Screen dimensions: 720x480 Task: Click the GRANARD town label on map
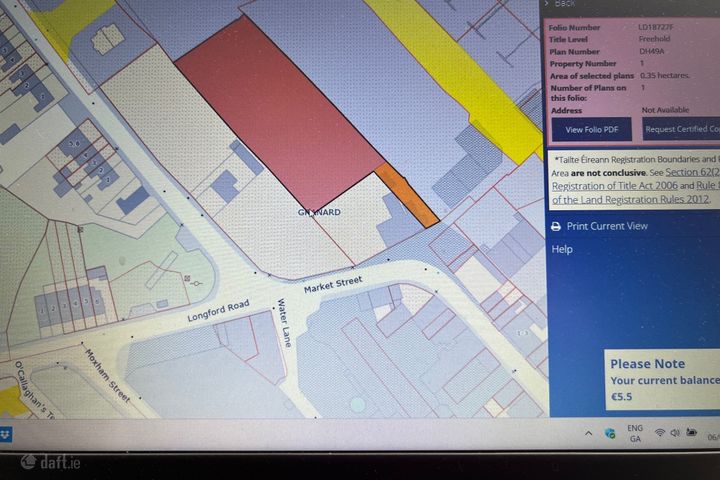point(319,212)
